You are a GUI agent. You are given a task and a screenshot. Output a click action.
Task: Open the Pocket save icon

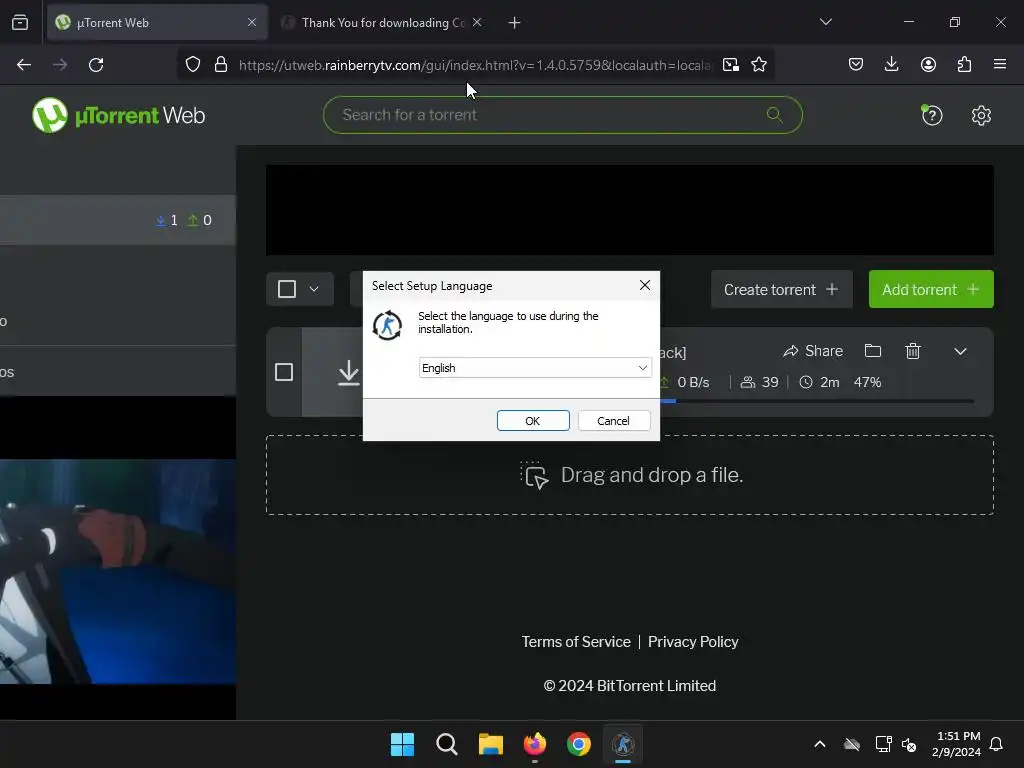856,64
